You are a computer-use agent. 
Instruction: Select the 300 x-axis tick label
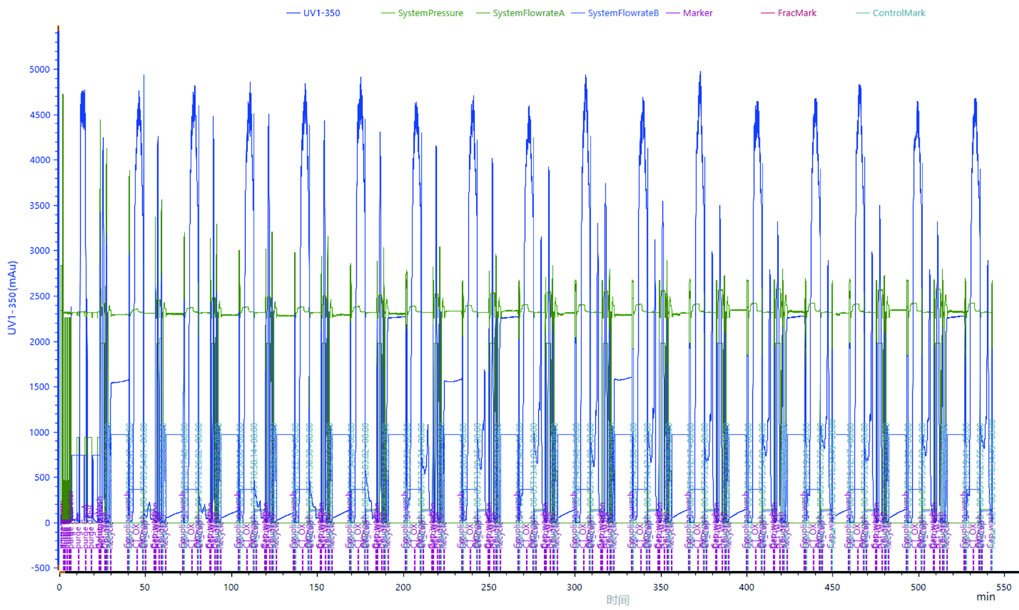[574, 587]
